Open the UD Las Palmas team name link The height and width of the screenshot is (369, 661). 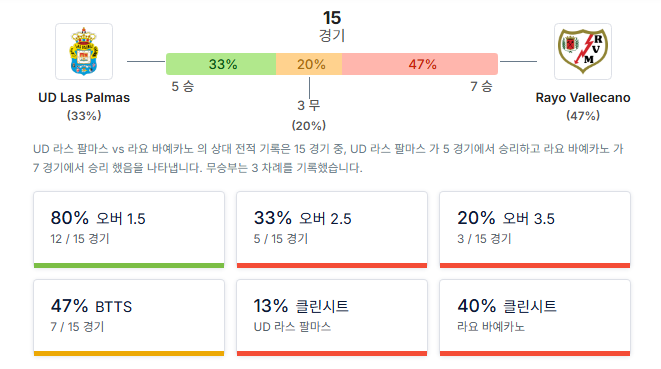(x=84, y=97)
